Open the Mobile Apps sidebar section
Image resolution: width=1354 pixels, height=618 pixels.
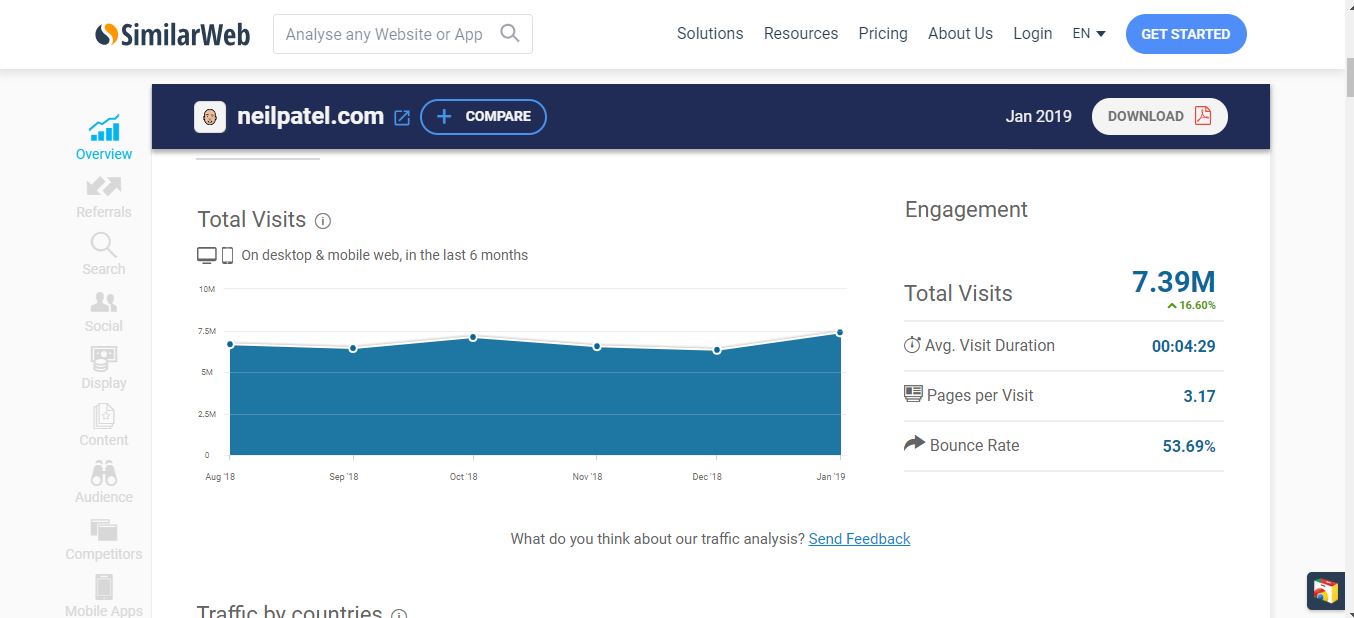104,595
